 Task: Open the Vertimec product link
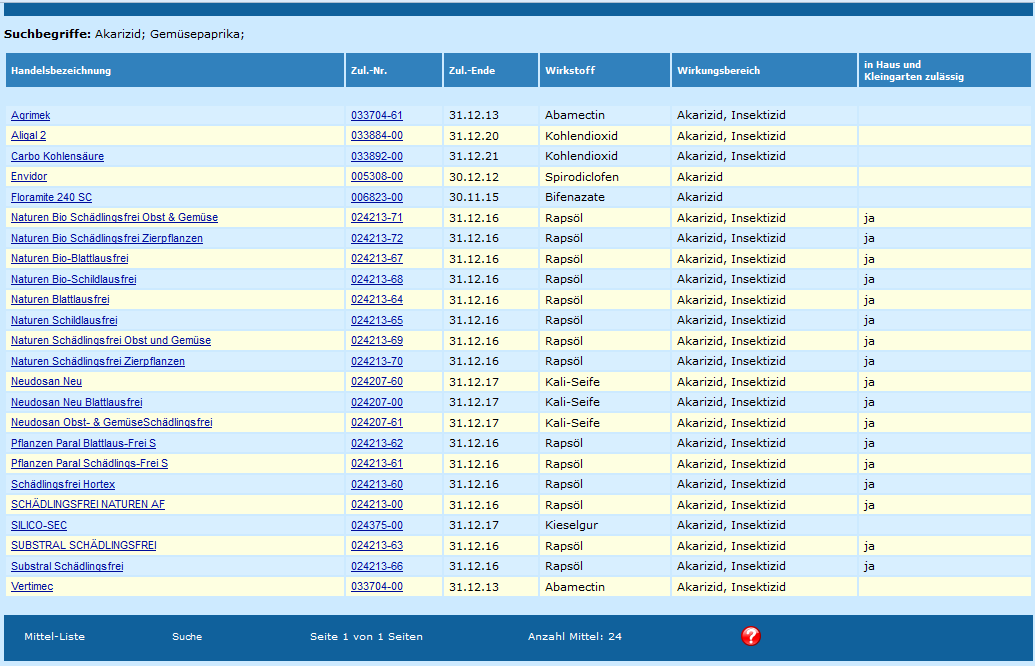tap(32, 585)
